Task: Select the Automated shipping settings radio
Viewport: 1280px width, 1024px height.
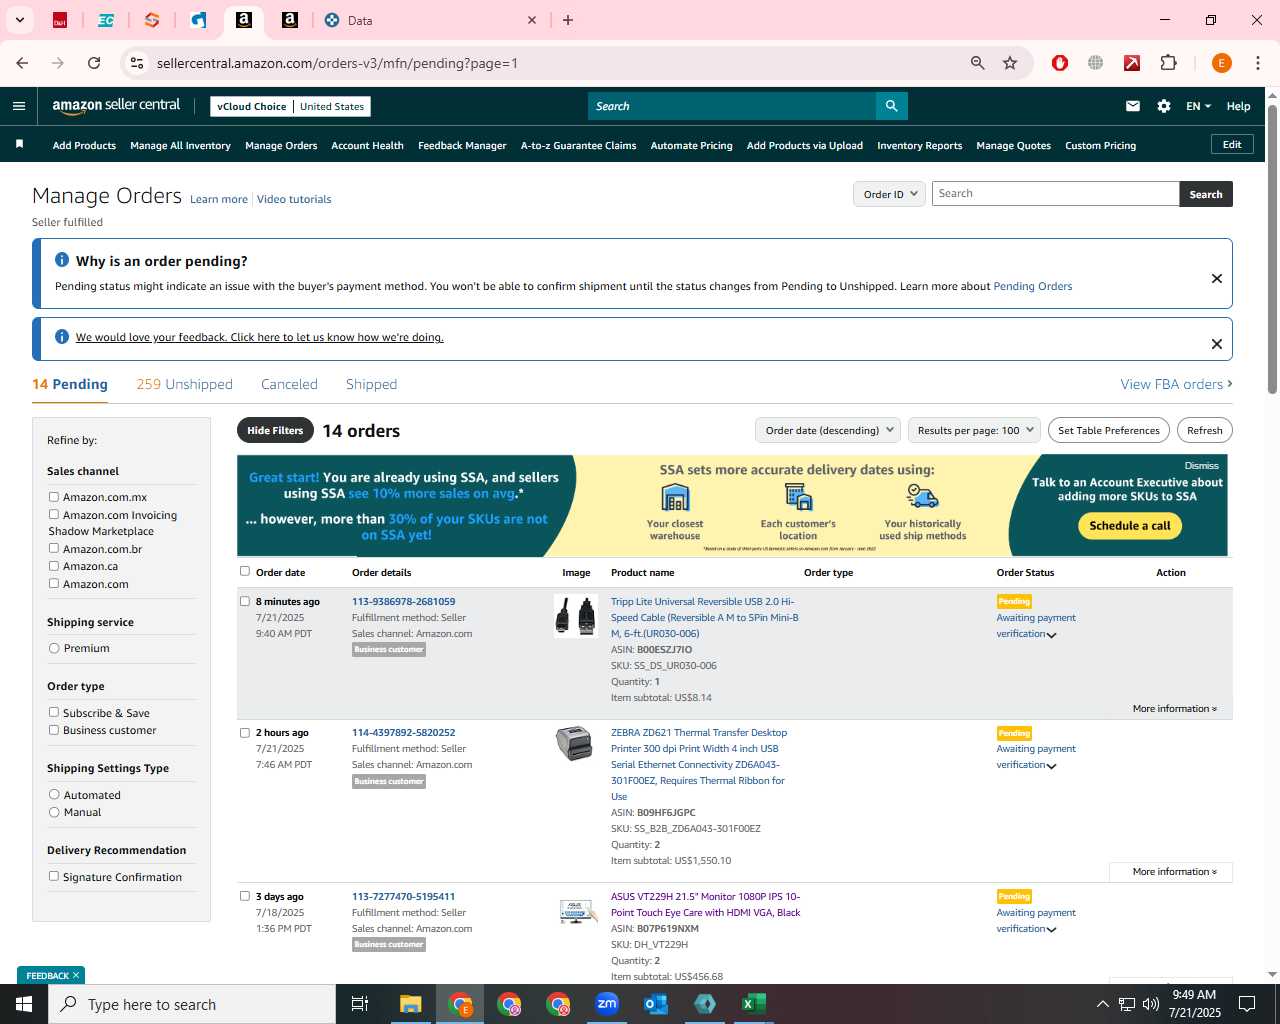Action: (x=54, y=794)
